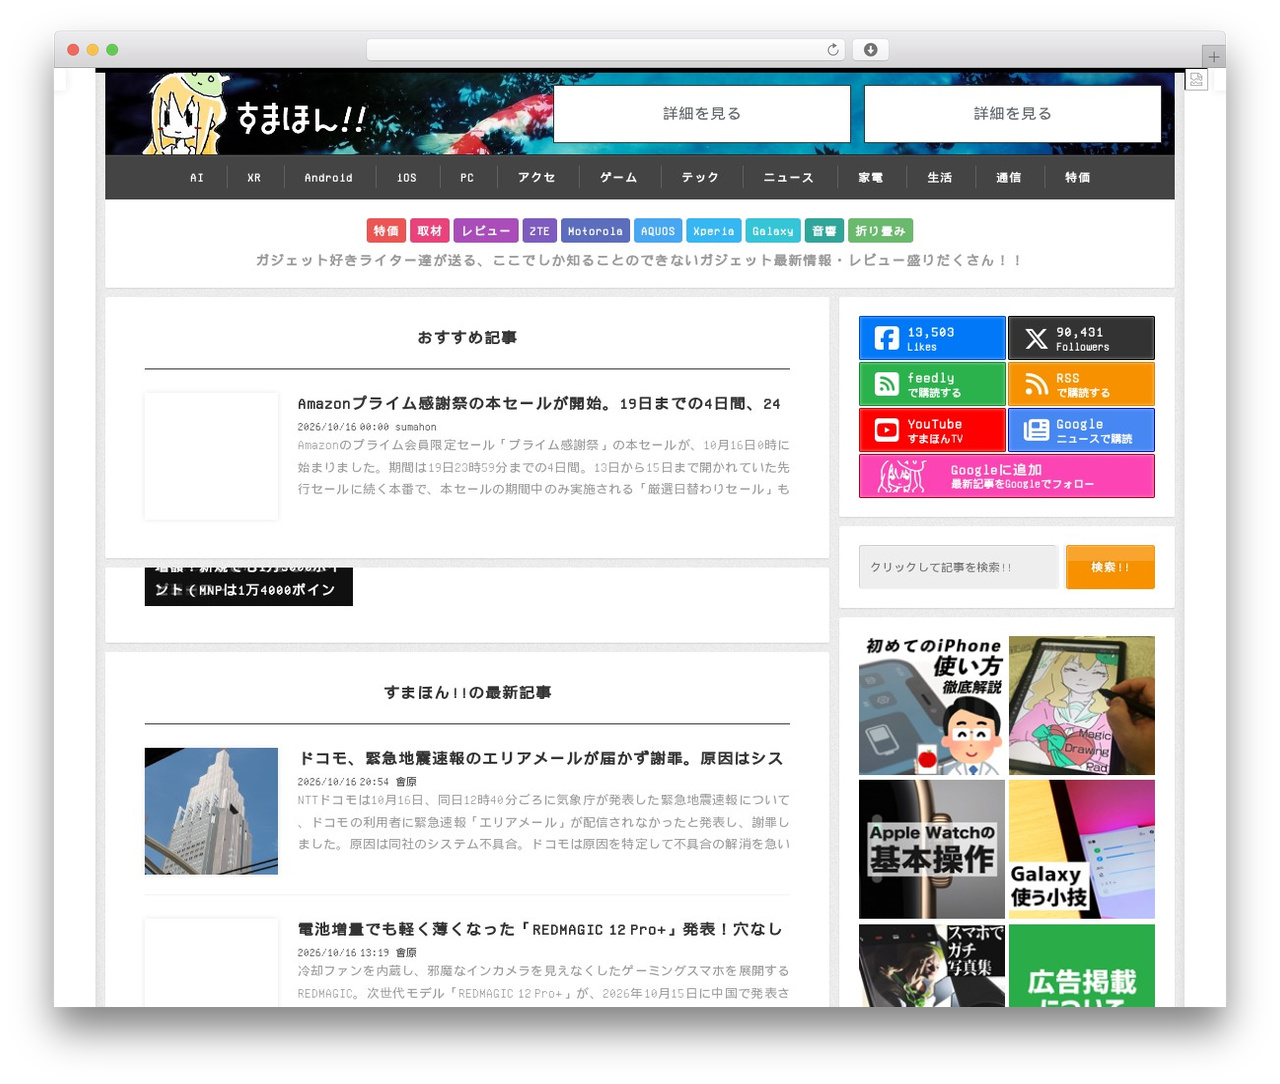Open the 通信 menu item

tap(1009, 178)
